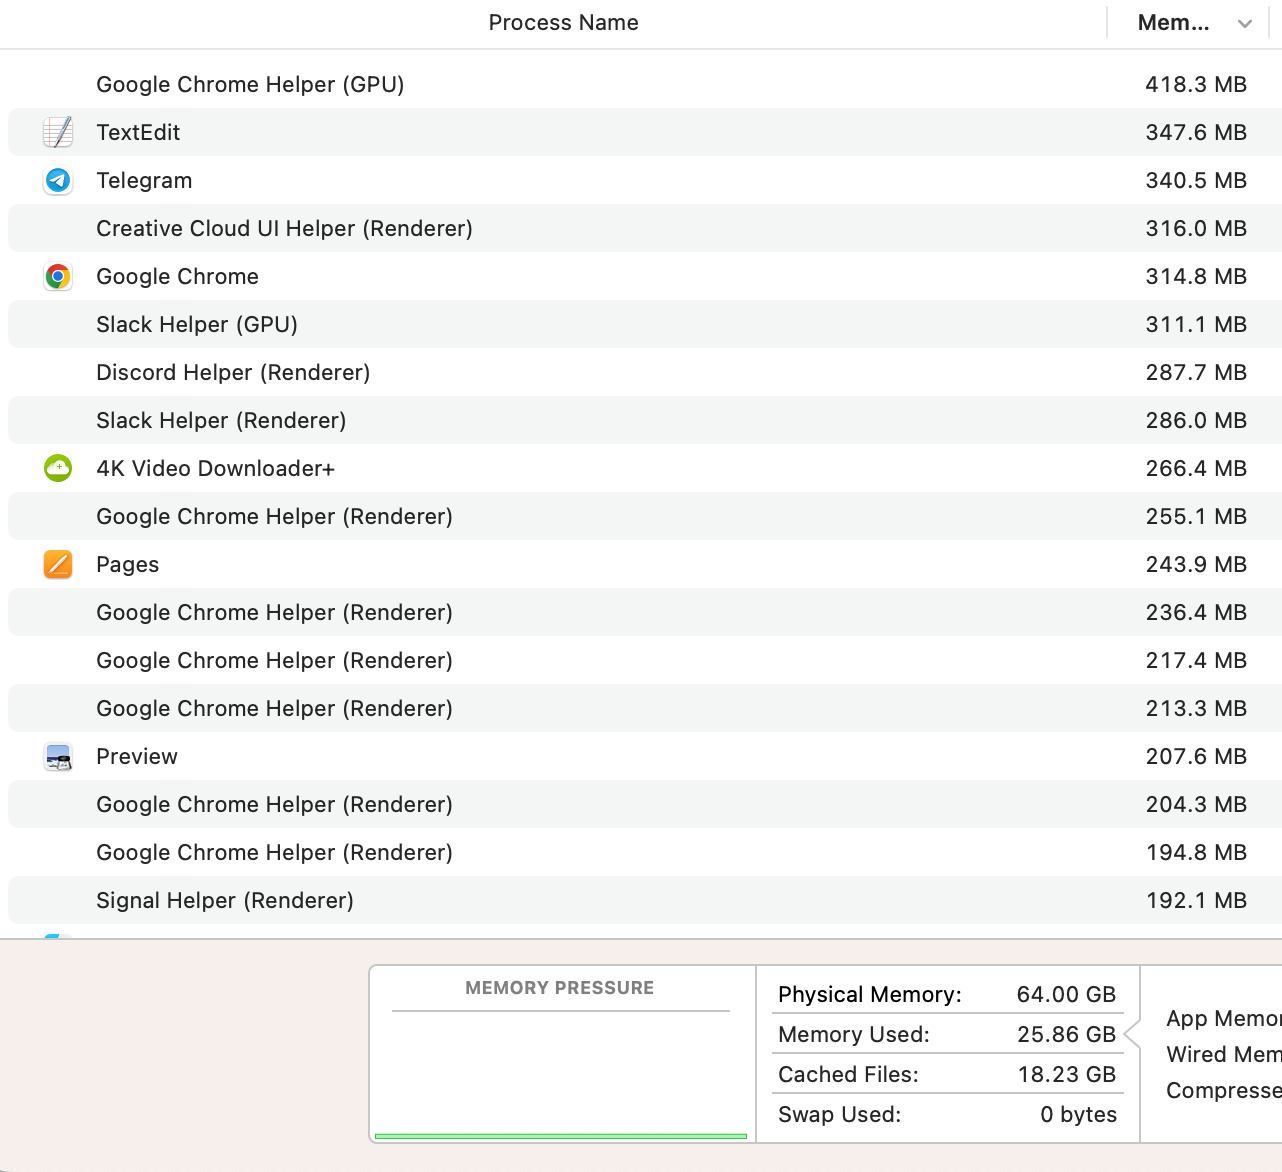This screenshot has width=1282, height=1172.
Task: Click the 266.4 MB memory value
Action: click(1196, 468)
